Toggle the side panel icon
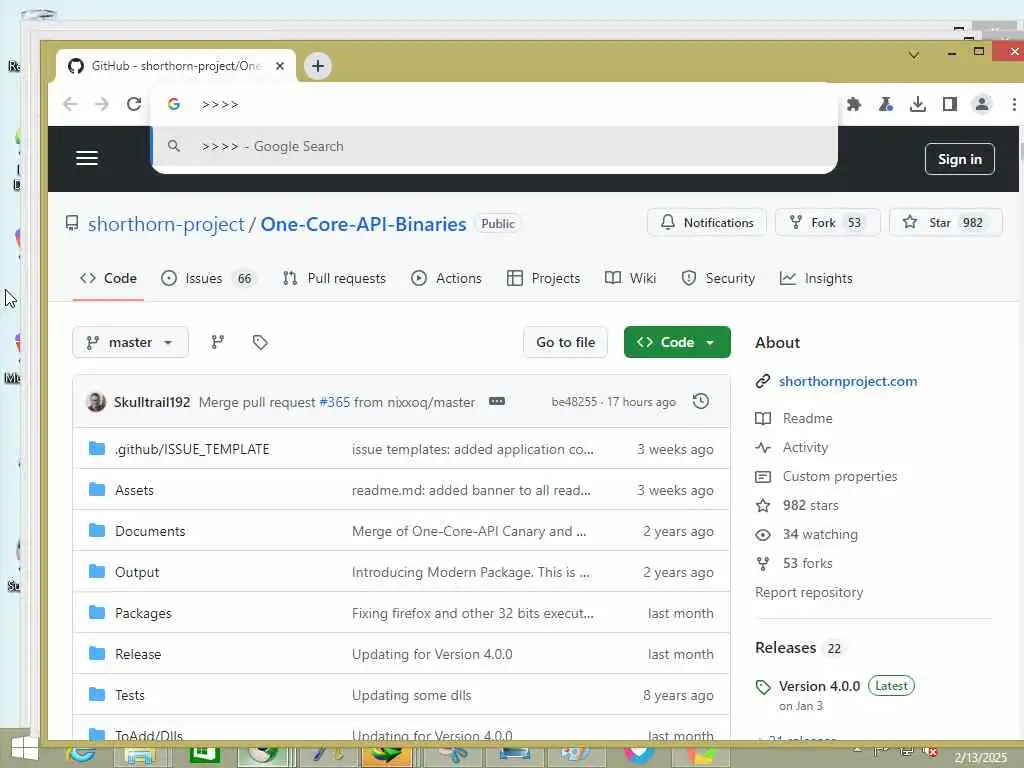This screenshot has width=1024, height=768. [x=950, y=104]
